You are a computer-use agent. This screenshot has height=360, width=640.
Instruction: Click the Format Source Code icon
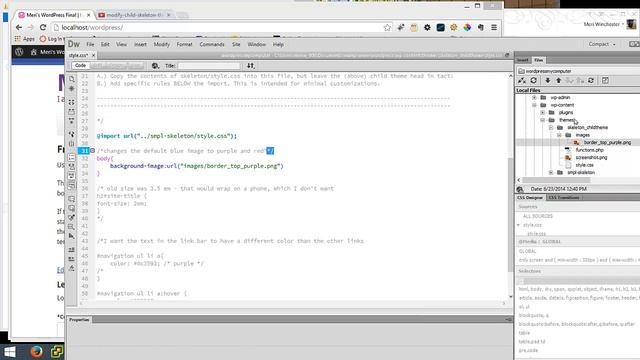pyautogui.click(x=71, y=269)
